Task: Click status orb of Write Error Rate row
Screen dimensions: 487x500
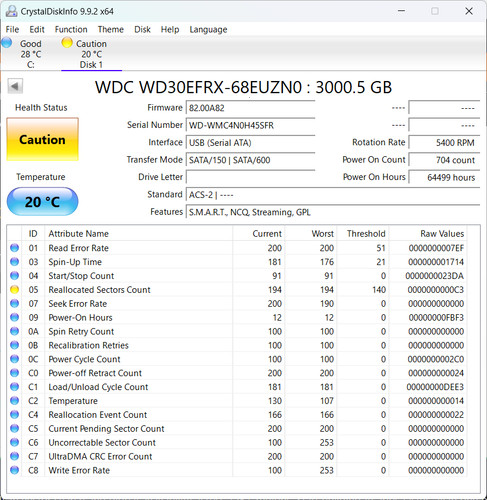Action: click(14, 470)
